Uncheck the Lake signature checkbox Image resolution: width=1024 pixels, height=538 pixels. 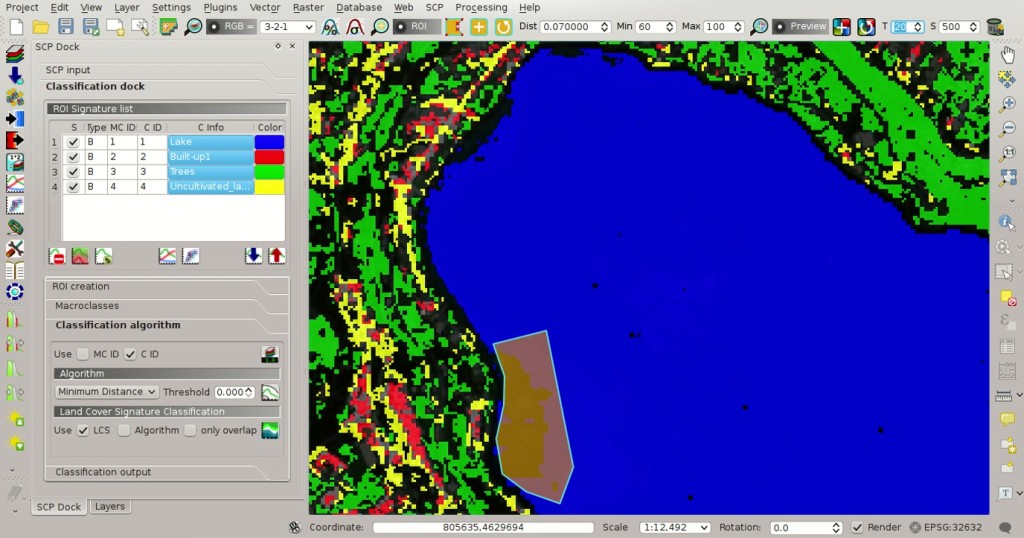pyautogui.click(x=73, y=142)
